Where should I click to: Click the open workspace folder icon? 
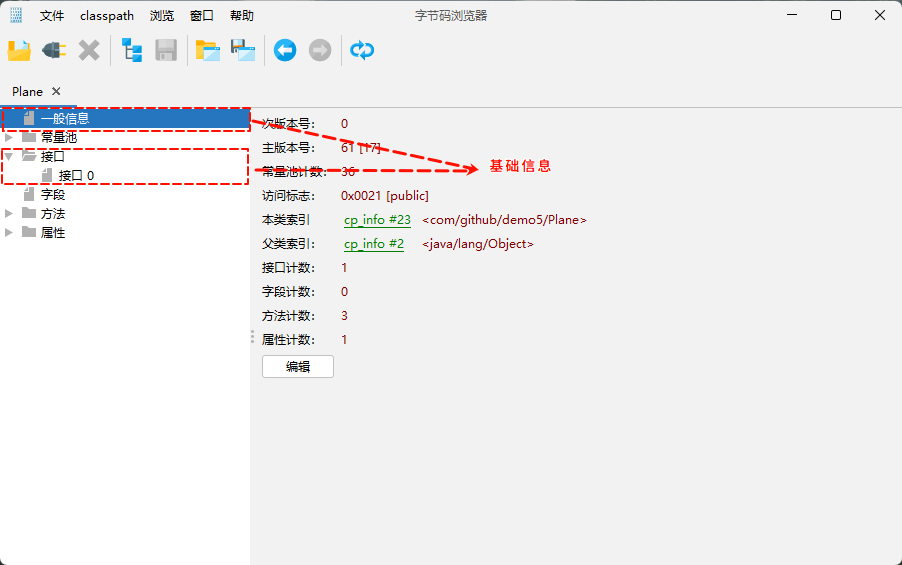tap(207, 50)
